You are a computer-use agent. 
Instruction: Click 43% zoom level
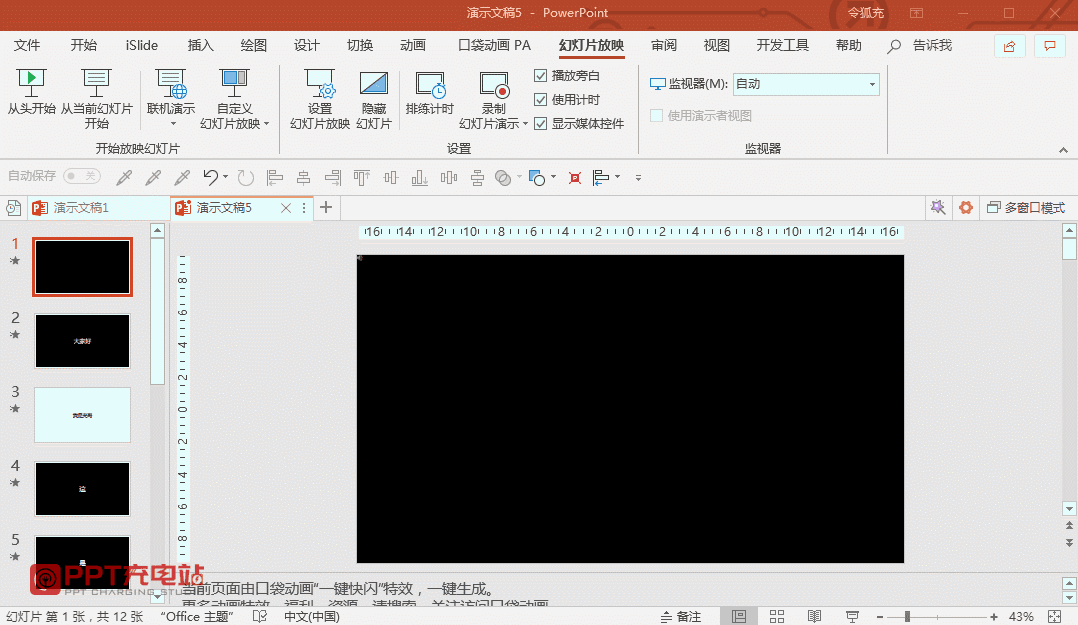[1022, 617]
